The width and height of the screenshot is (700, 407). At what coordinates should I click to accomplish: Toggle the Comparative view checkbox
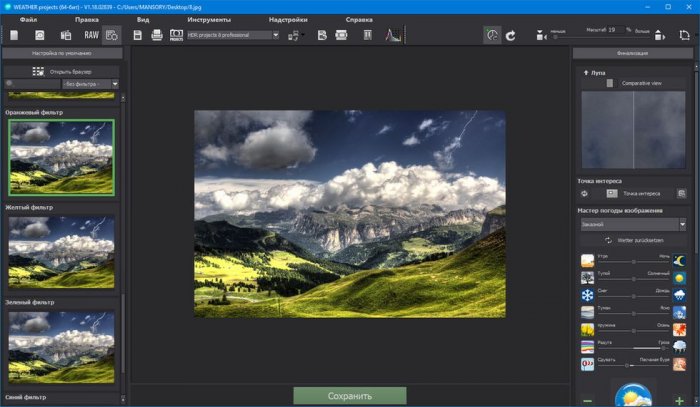608,84
